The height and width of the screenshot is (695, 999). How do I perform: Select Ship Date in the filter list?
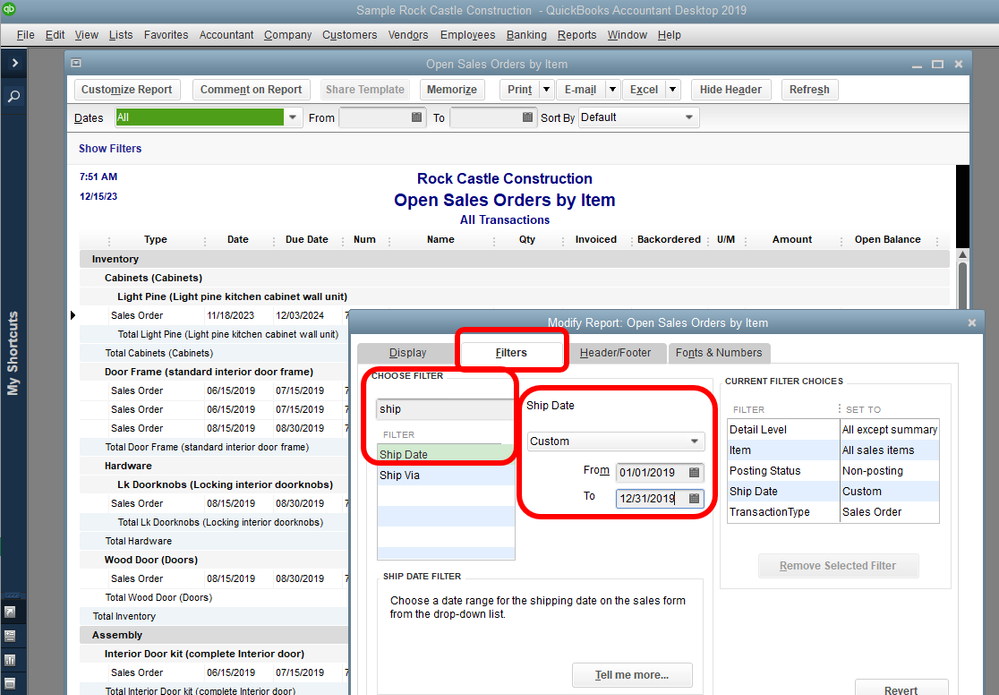click(x=445, y=454)
